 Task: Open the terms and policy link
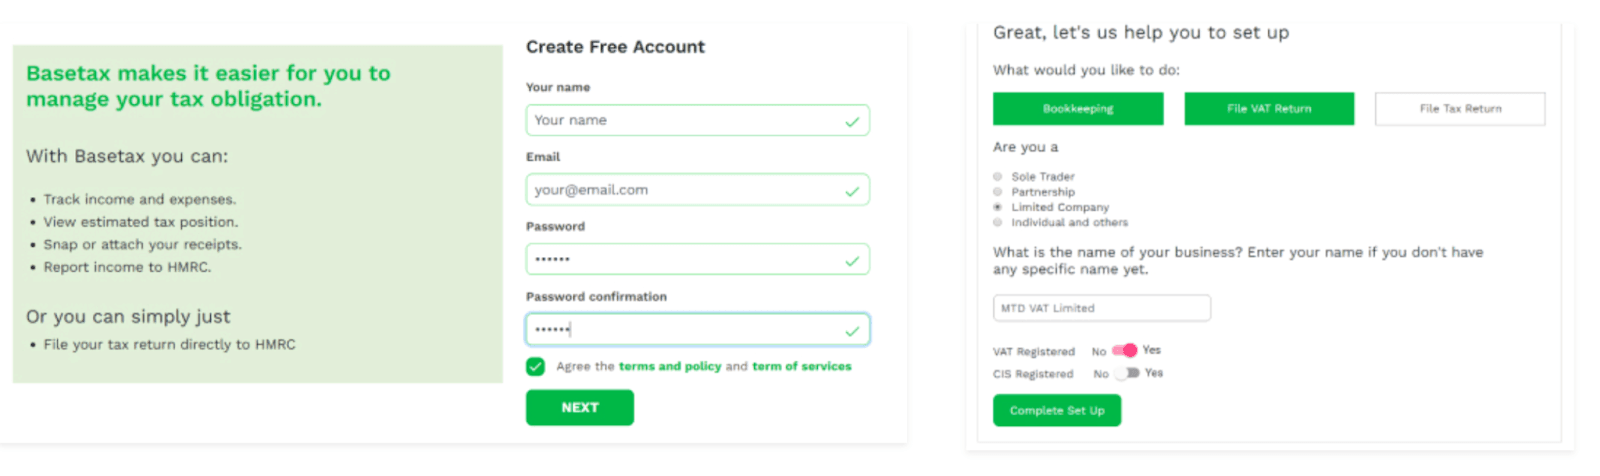point(669,366)
